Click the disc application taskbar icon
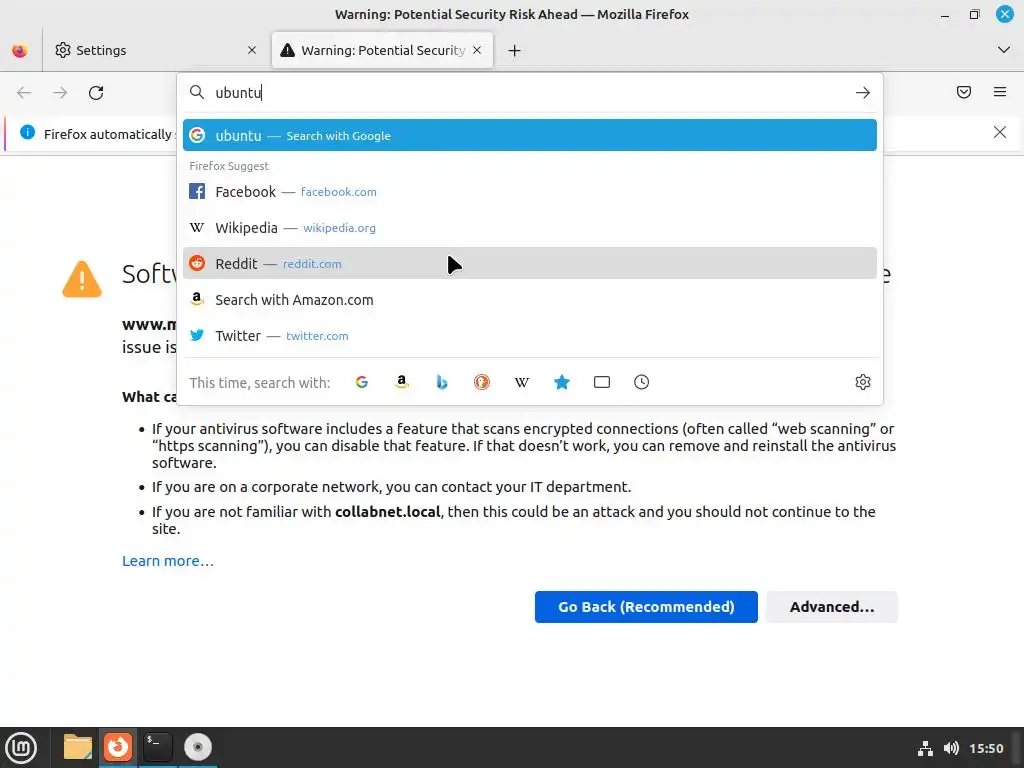This screenshot has width=1024, height=768. tap(197, 747)
